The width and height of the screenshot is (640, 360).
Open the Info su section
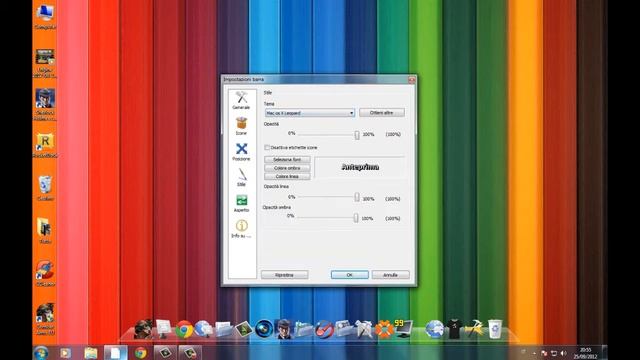tap(241, 229)
